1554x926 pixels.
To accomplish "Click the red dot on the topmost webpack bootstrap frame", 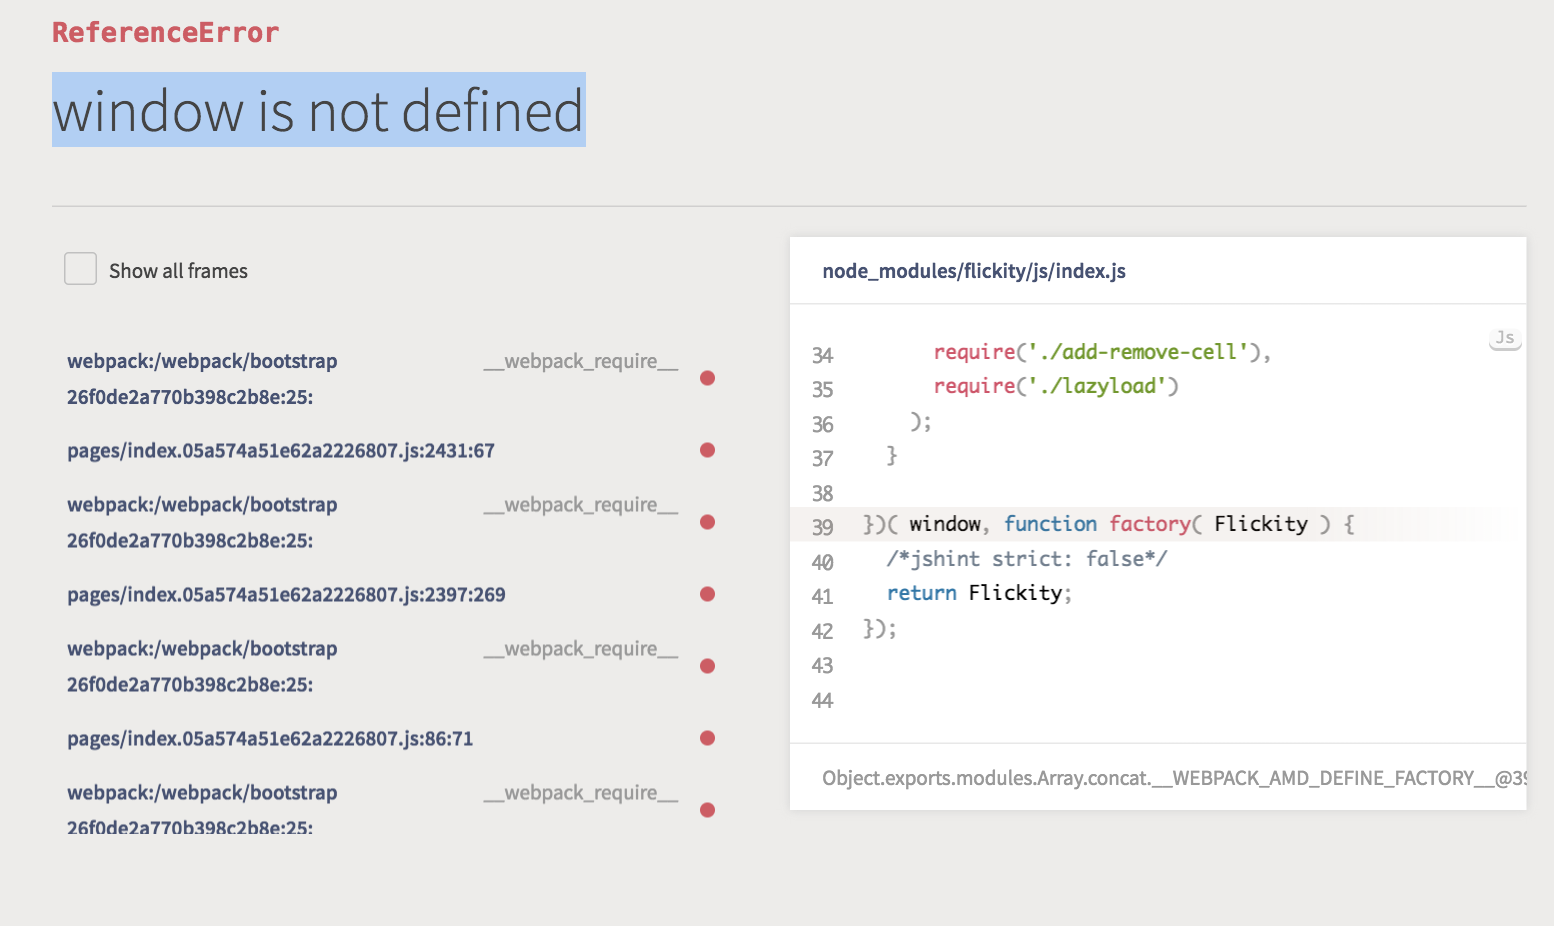I will 707,378.
